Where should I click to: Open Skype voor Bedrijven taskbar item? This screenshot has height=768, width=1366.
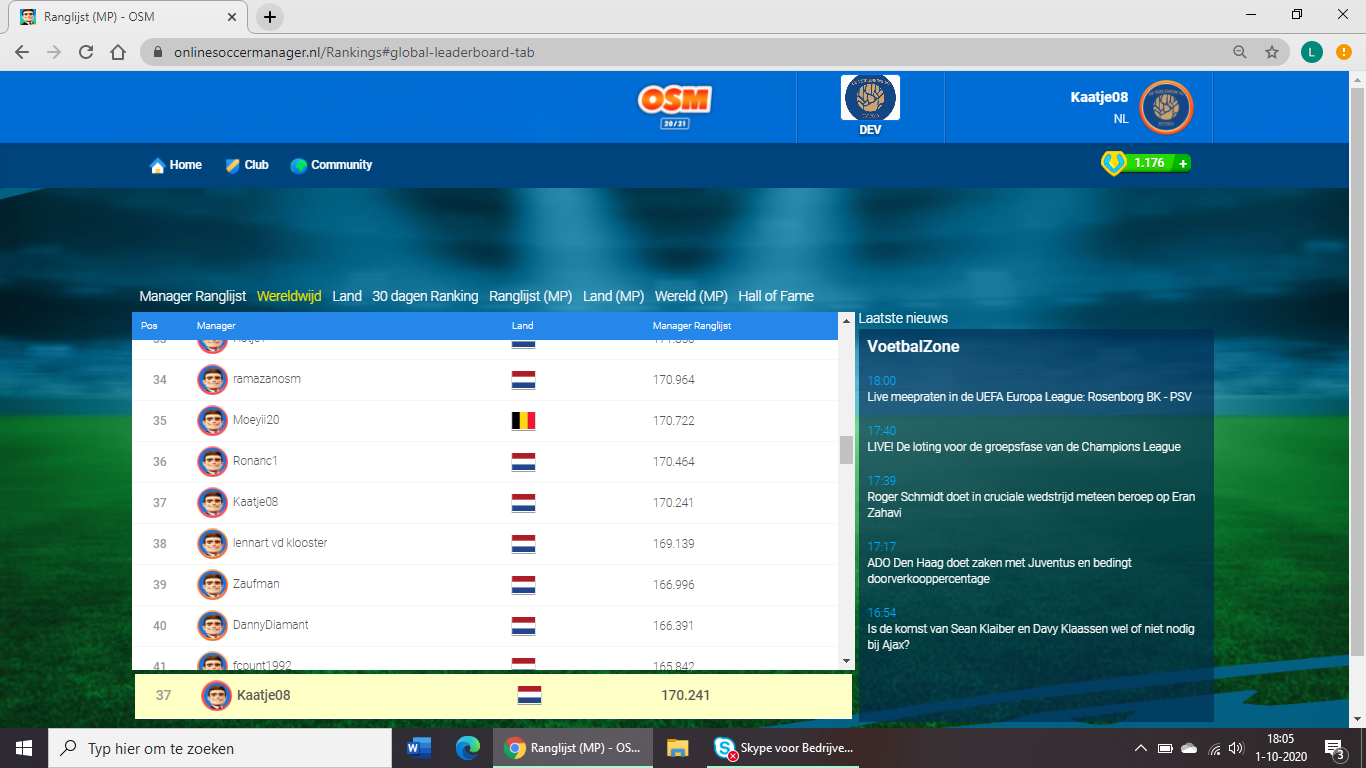[784, 748]
